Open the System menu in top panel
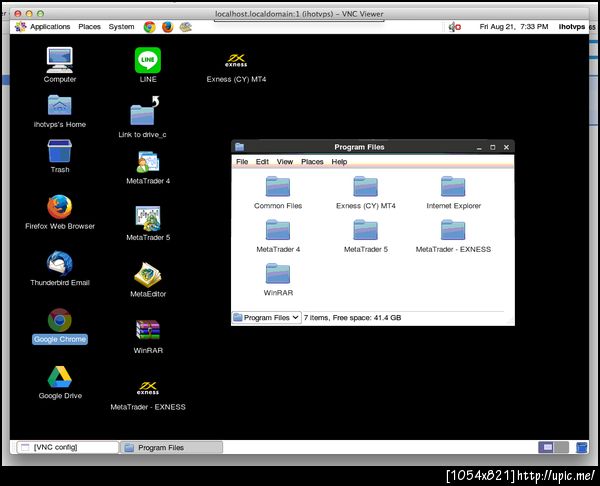600x486 pixels. point(121,27)
